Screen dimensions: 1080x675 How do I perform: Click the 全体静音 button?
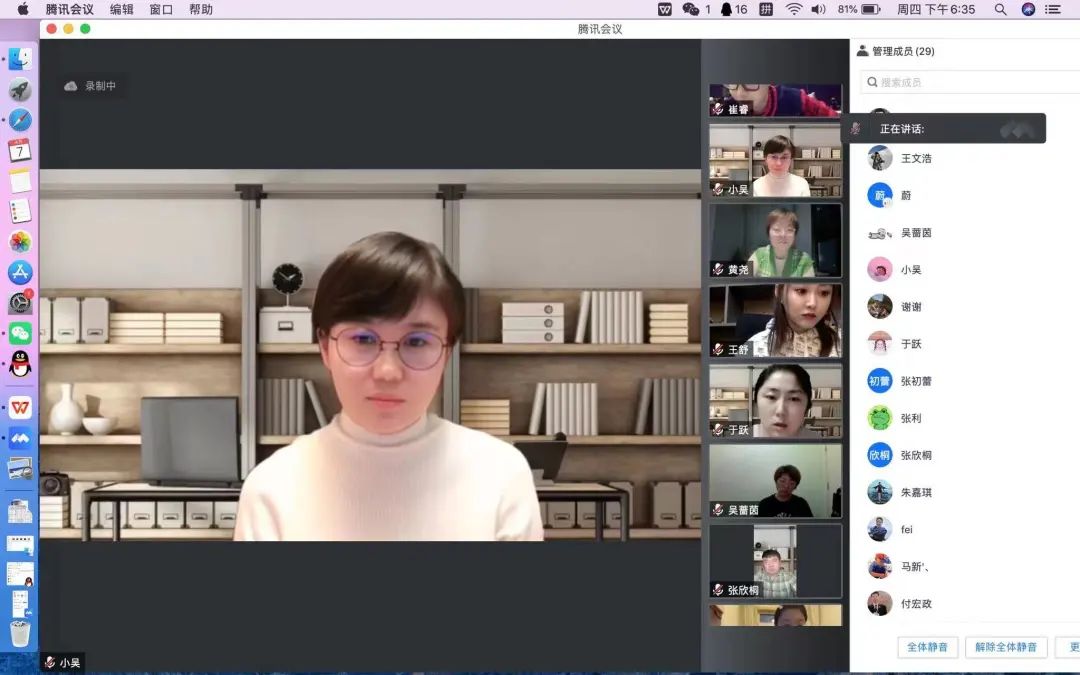[x=927, y=647]
